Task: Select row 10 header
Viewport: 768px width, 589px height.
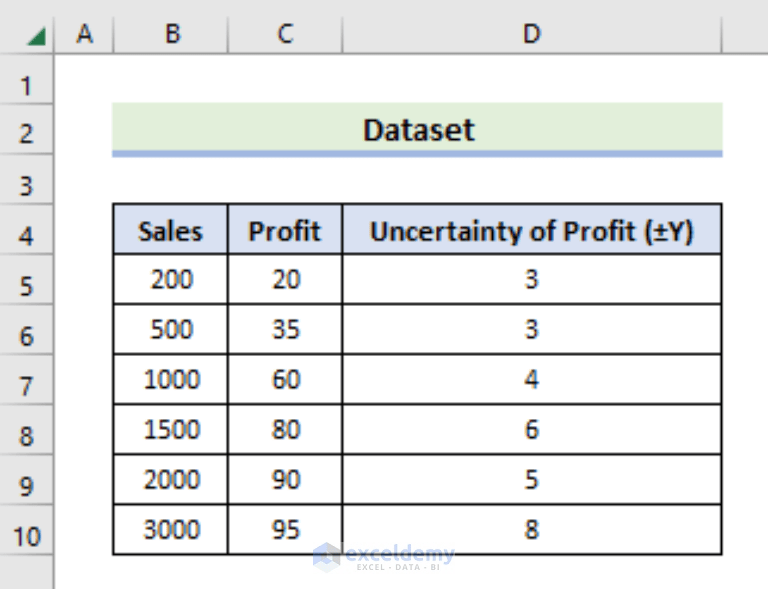Action: (x=27, y=536)
